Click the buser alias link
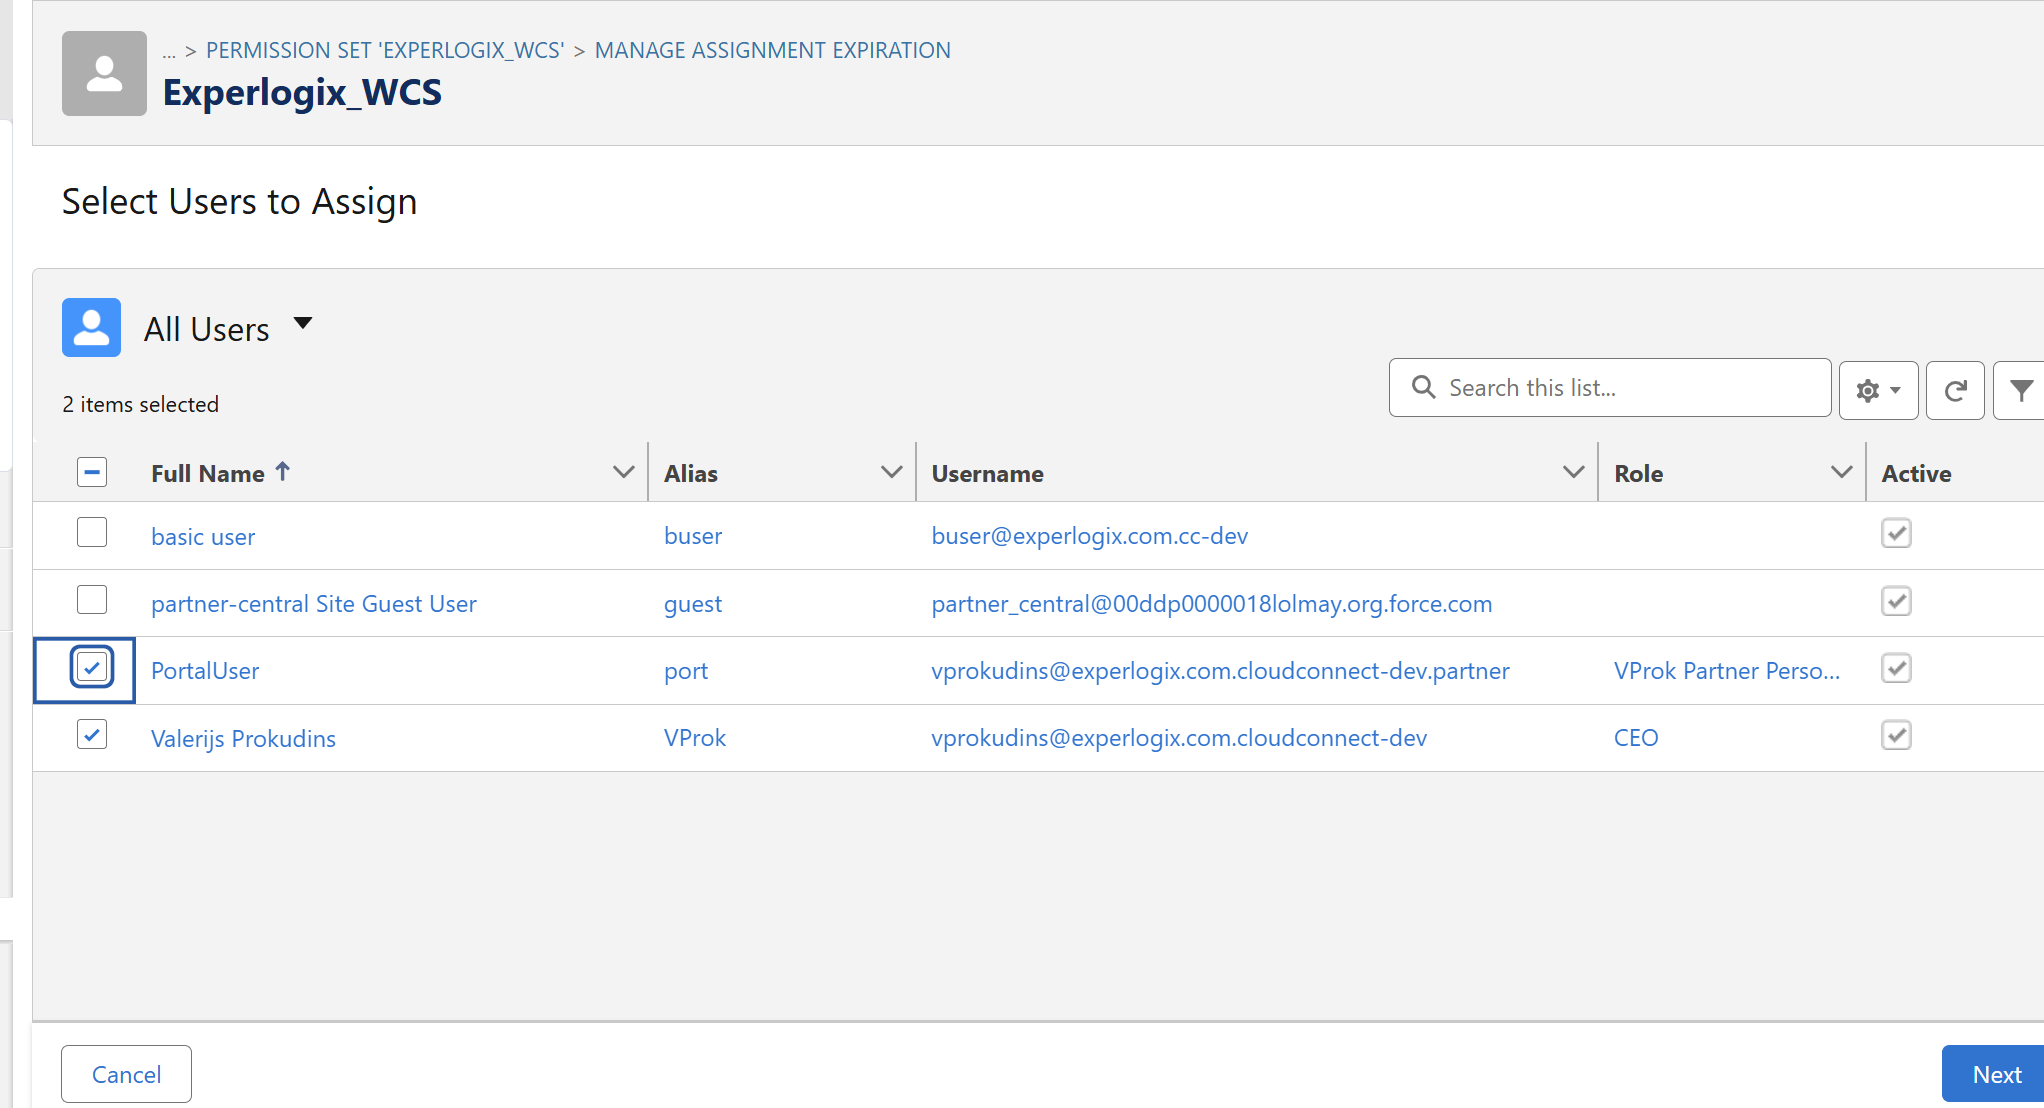The width and height of the screenshot is (2044, 1108). click(x=693, y=536)
